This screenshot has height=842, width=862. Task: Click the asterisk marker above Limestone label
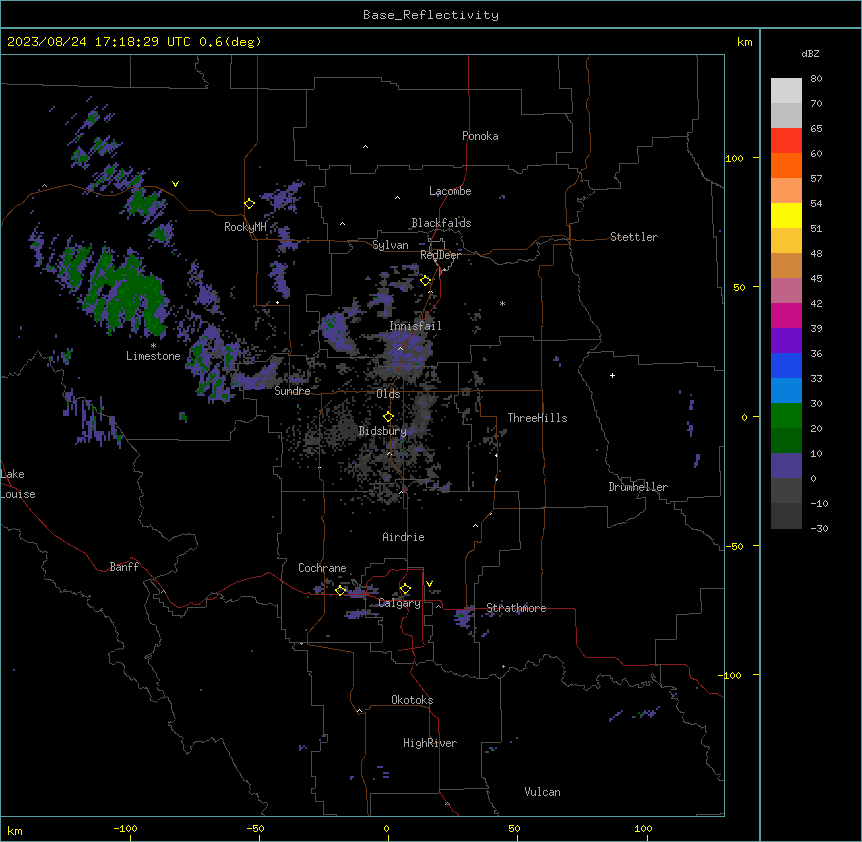(153, 346)
